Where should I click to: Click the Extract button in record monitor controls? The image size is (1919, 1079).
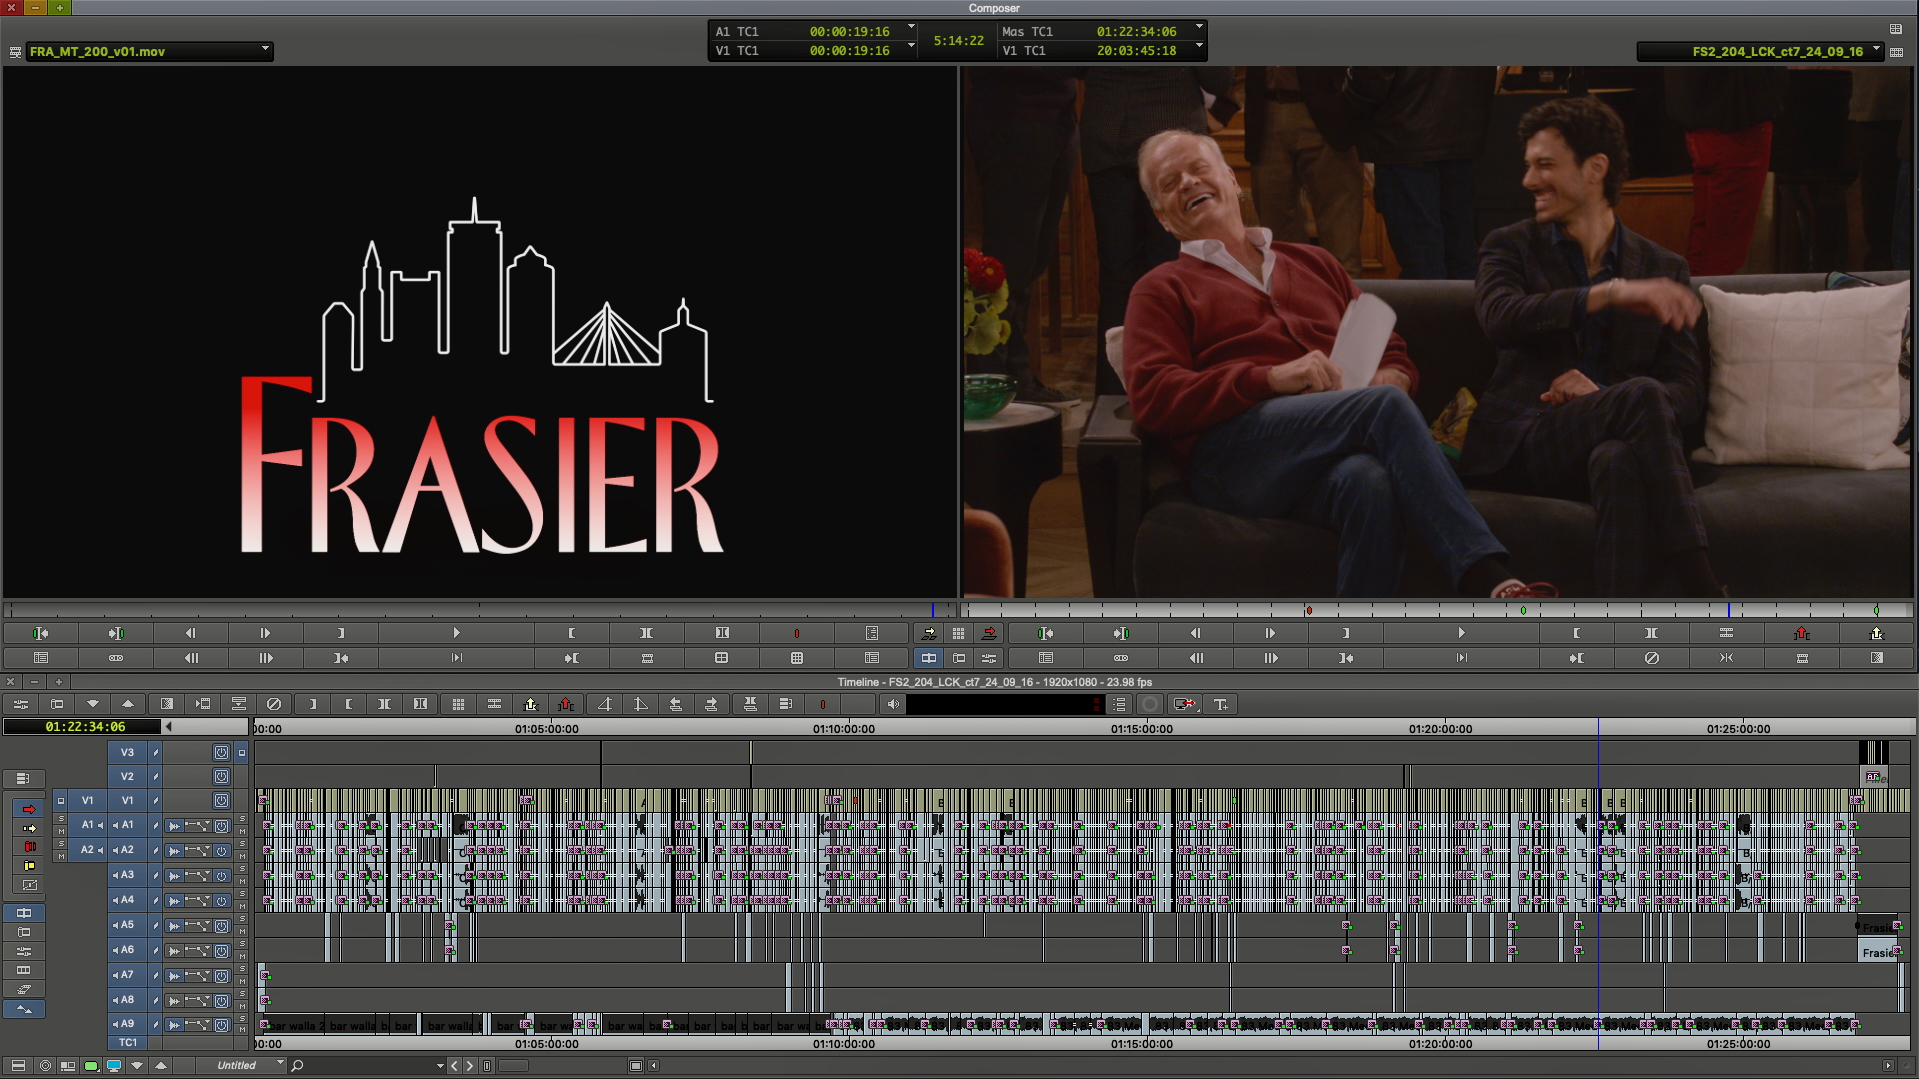pos(1876,633)
